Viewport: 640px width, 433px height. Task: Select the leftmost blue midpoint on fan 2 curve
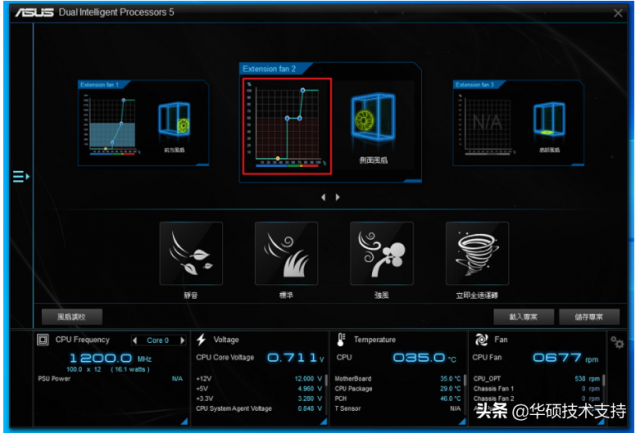(x=287, y=118)
